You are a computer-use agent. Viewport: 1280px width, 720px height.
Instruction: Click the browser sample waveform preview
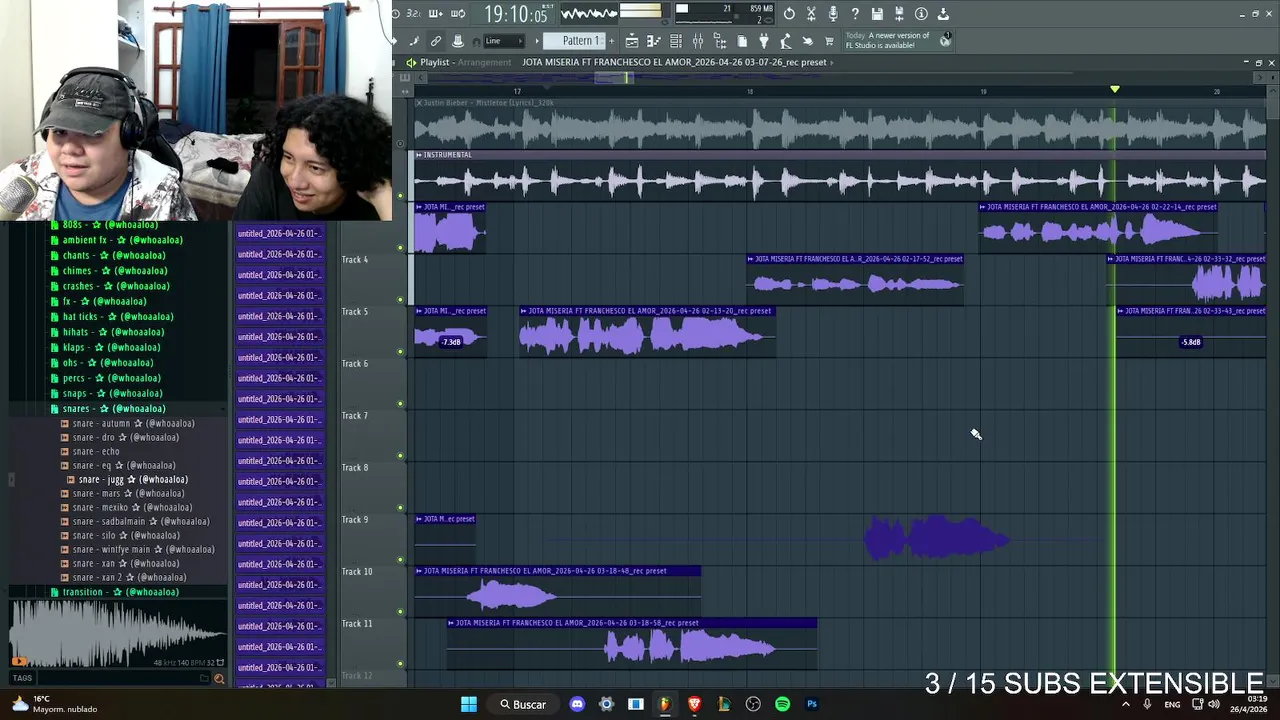point(117,634)
